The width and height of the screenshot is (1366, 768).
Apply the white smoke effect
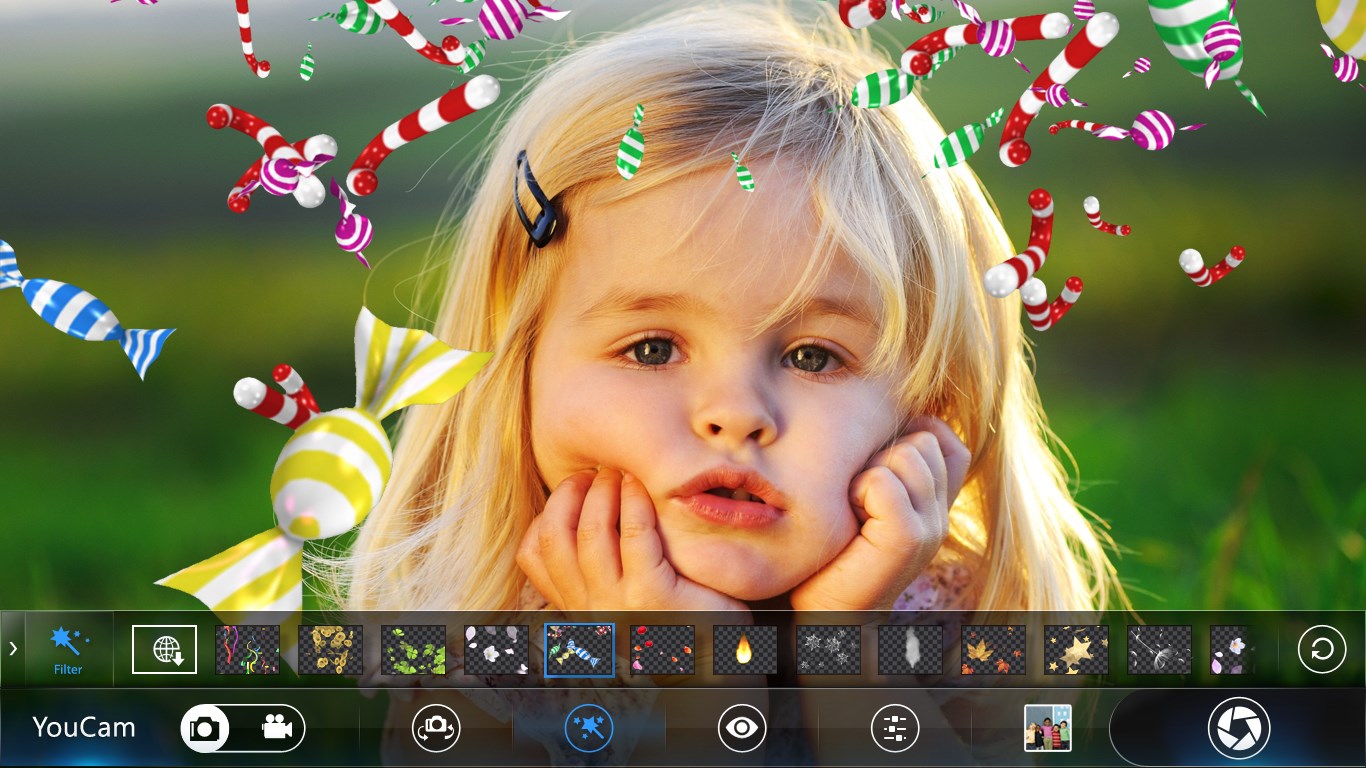point(911,650)
